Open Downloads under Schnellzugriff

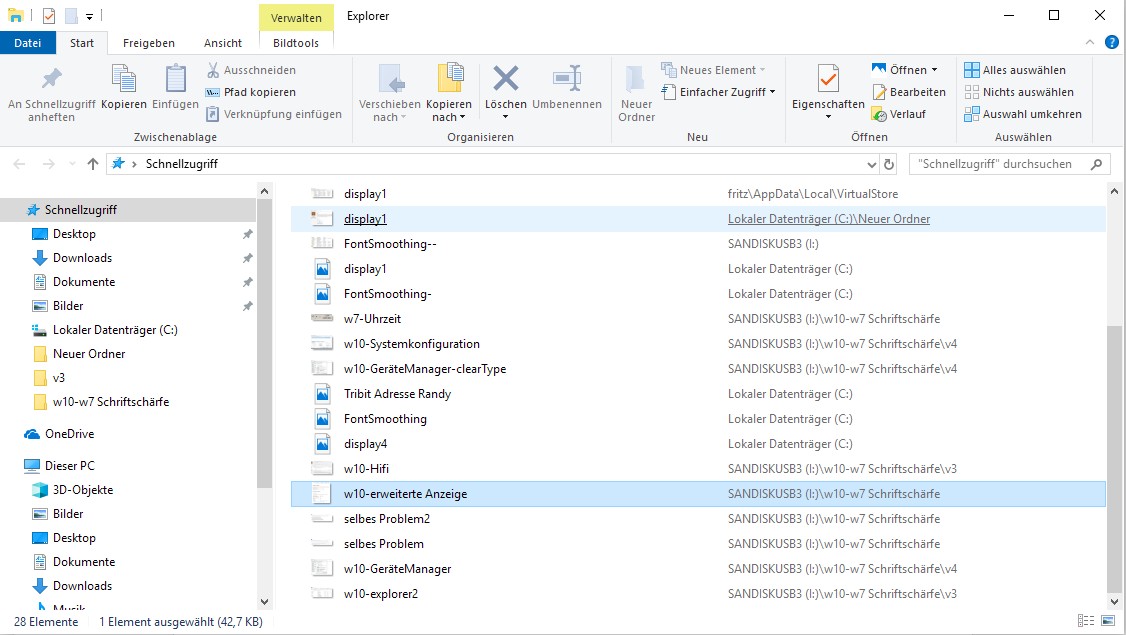tap(82, 258)
